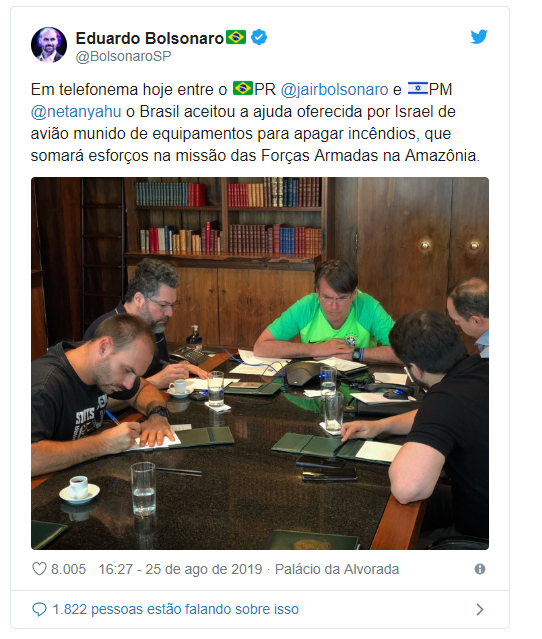Click the Twitter bird logo icon
The width and height of the screenshot is (542, 639).
tap(479, 37)
